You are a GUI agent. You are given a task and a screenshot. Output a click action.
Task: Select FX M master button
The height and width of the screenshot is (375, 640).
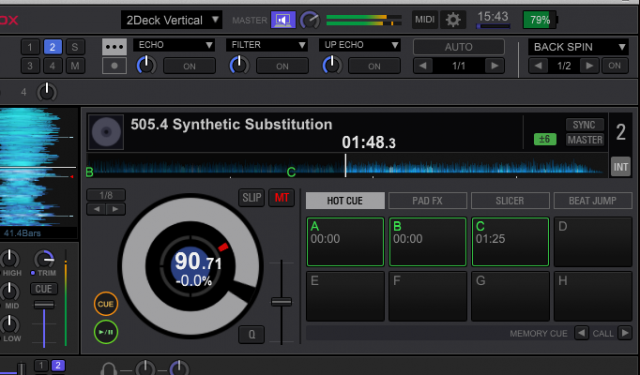(x=75, y=66)
